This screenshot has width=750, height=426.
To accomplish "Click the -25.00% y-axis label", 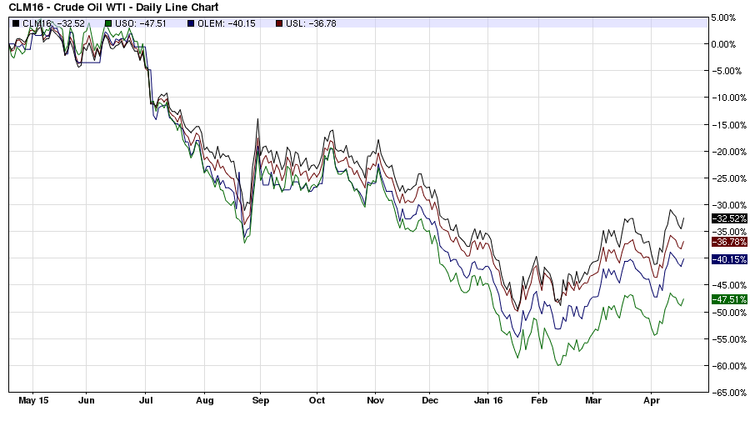I will pyautogui.click(x=726, y=178).
